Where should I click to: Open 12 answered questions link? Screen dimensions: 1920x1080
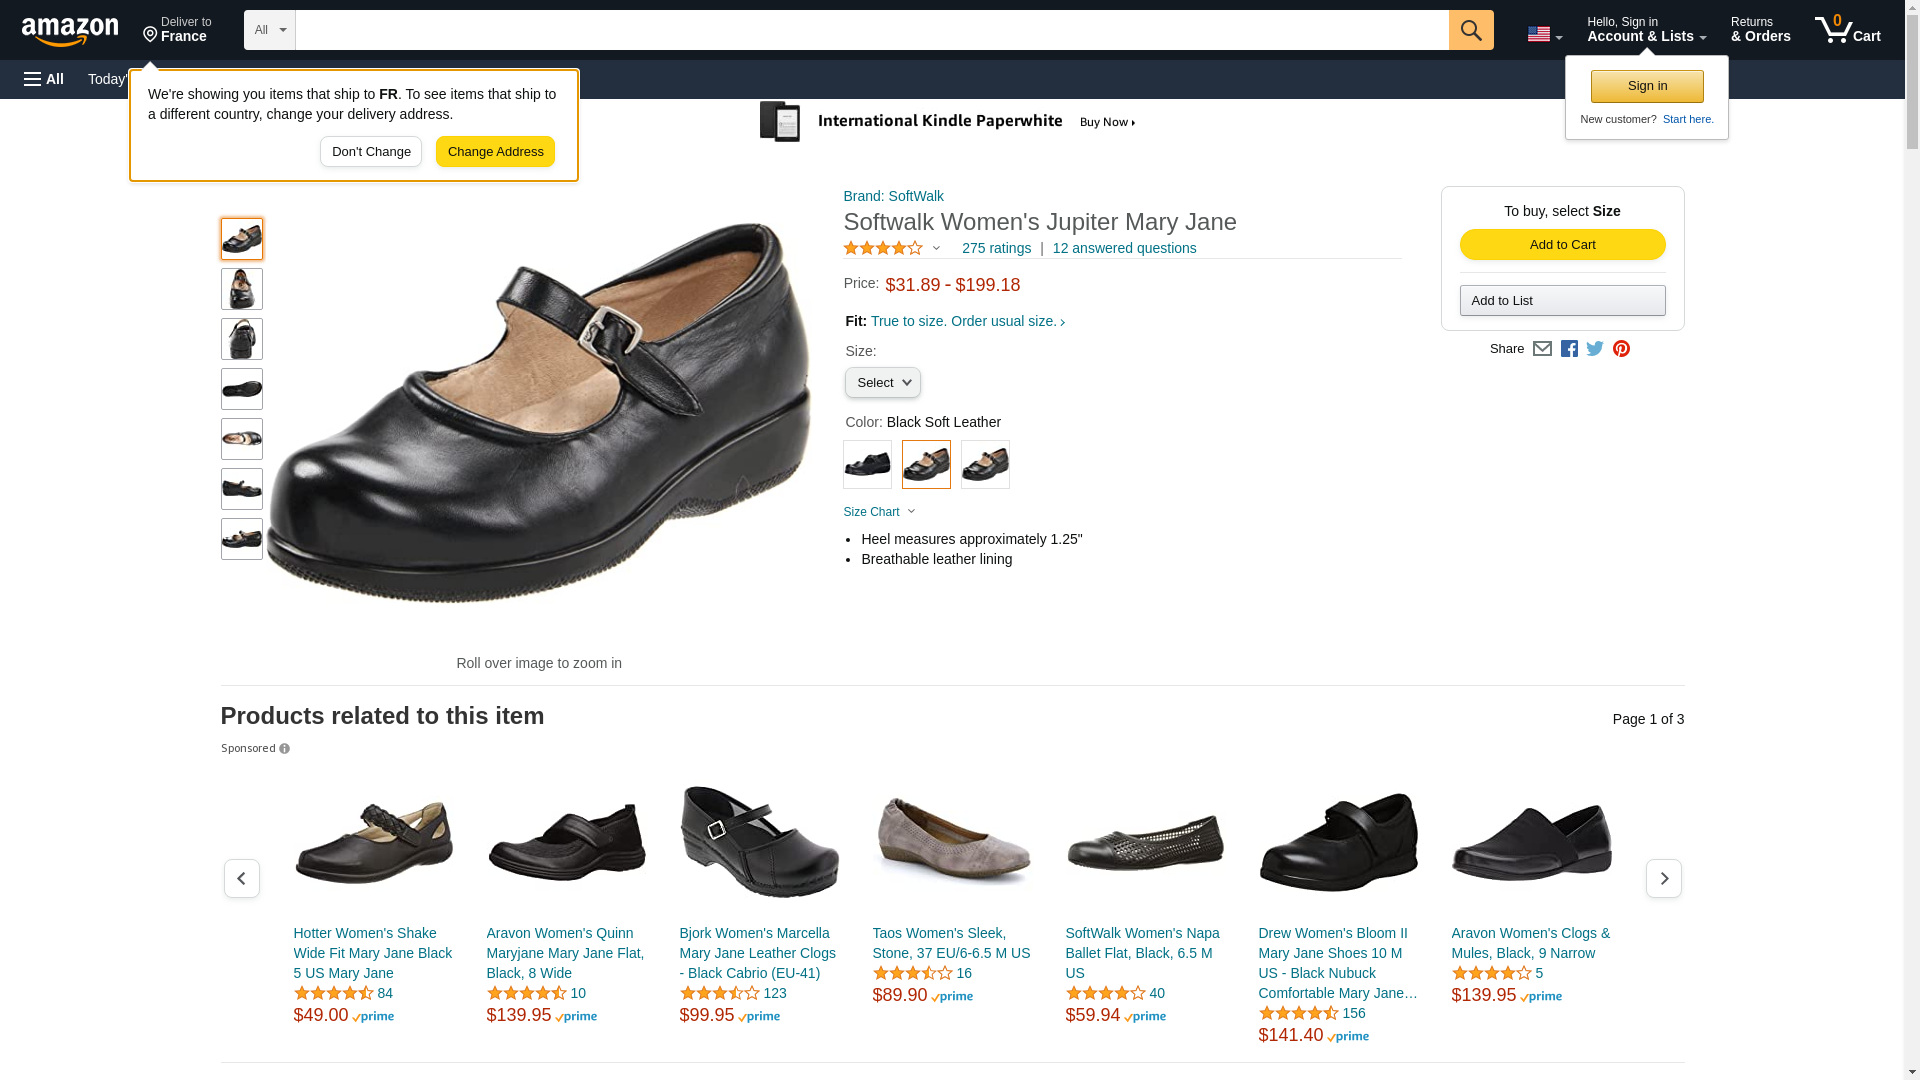coord(1124,248)
